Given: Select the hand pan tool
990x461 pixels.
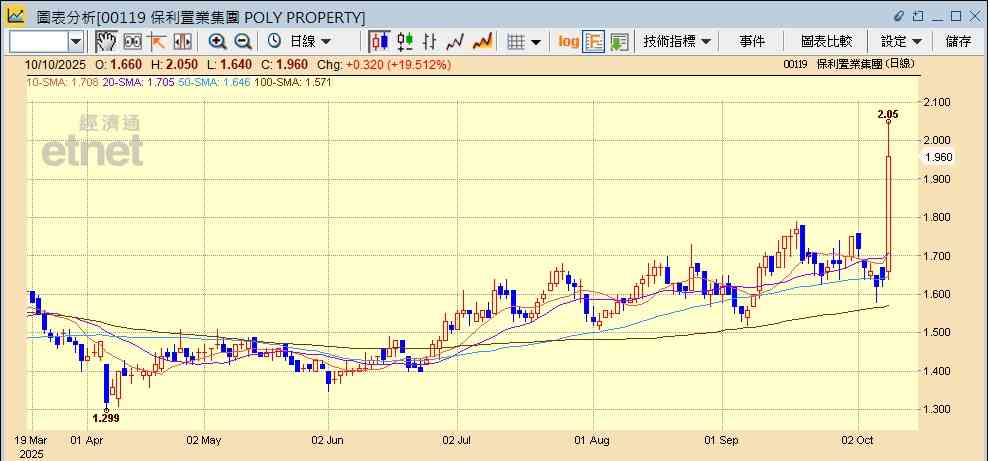Looking at the screenshot, I should tap(106, 41).
